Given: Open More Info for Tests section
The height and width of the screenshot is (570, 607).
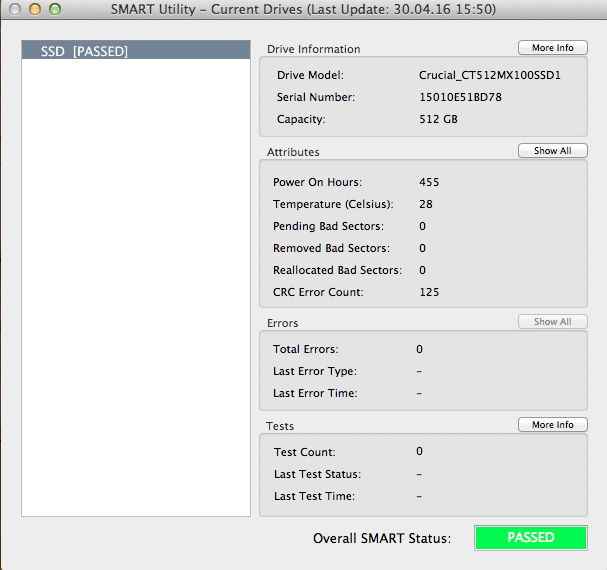Looking at the screenshot, I should click(553, 425).
